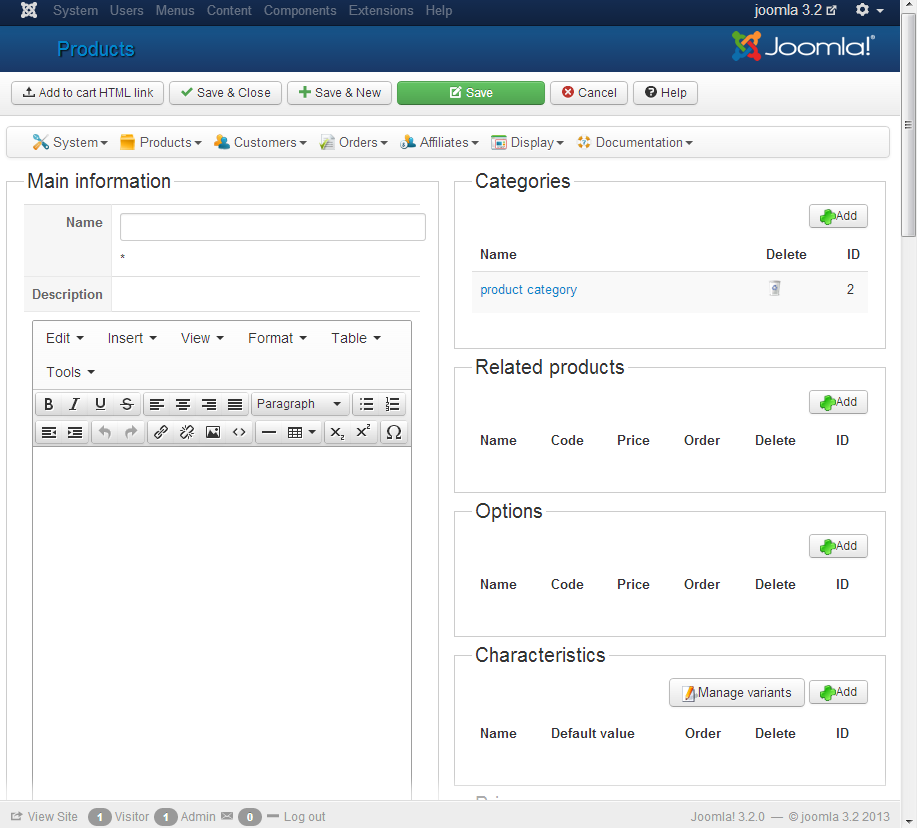The image size is (917, 828).
Task: Open Extensions in the top menu bar
Action: pos(380,10)
